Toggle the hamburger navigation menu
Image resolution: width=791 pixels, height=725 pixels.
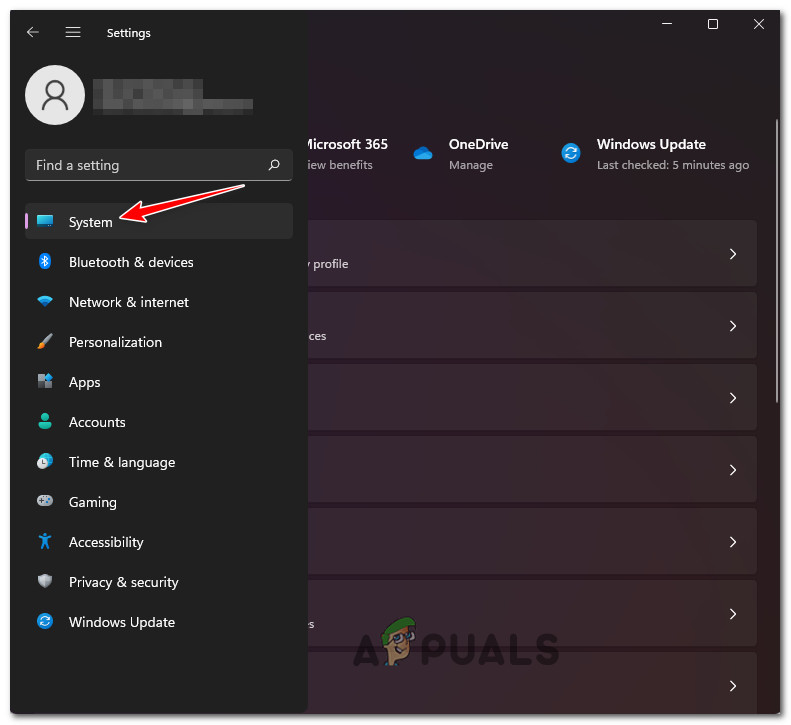point(73,32)
